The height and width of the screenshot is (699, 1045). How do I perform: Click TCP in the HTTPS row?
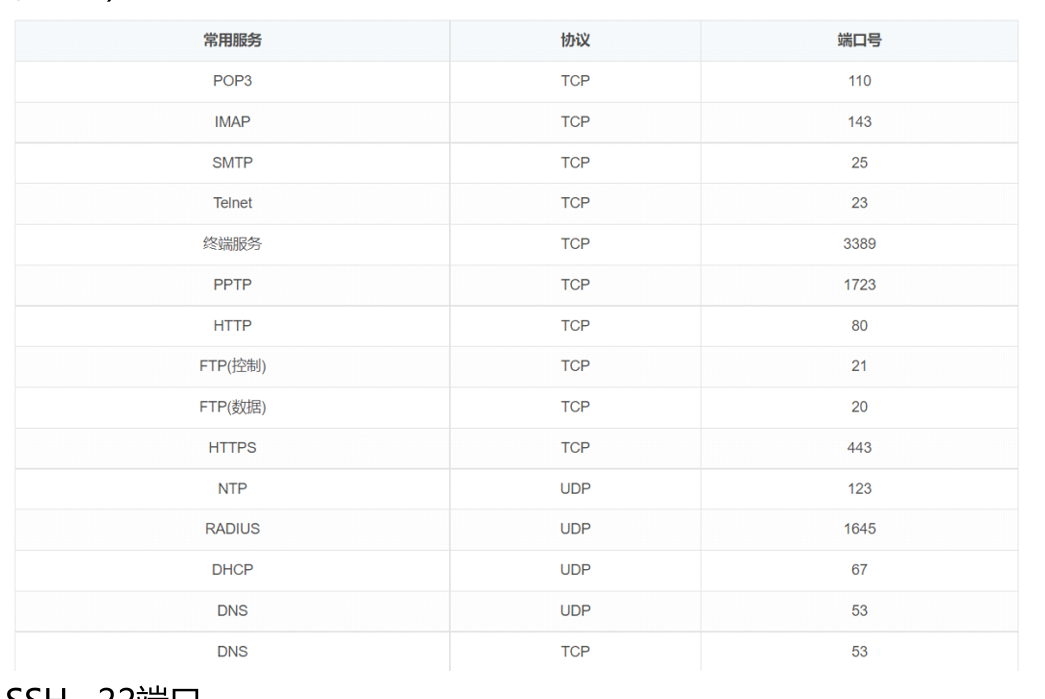575,448
